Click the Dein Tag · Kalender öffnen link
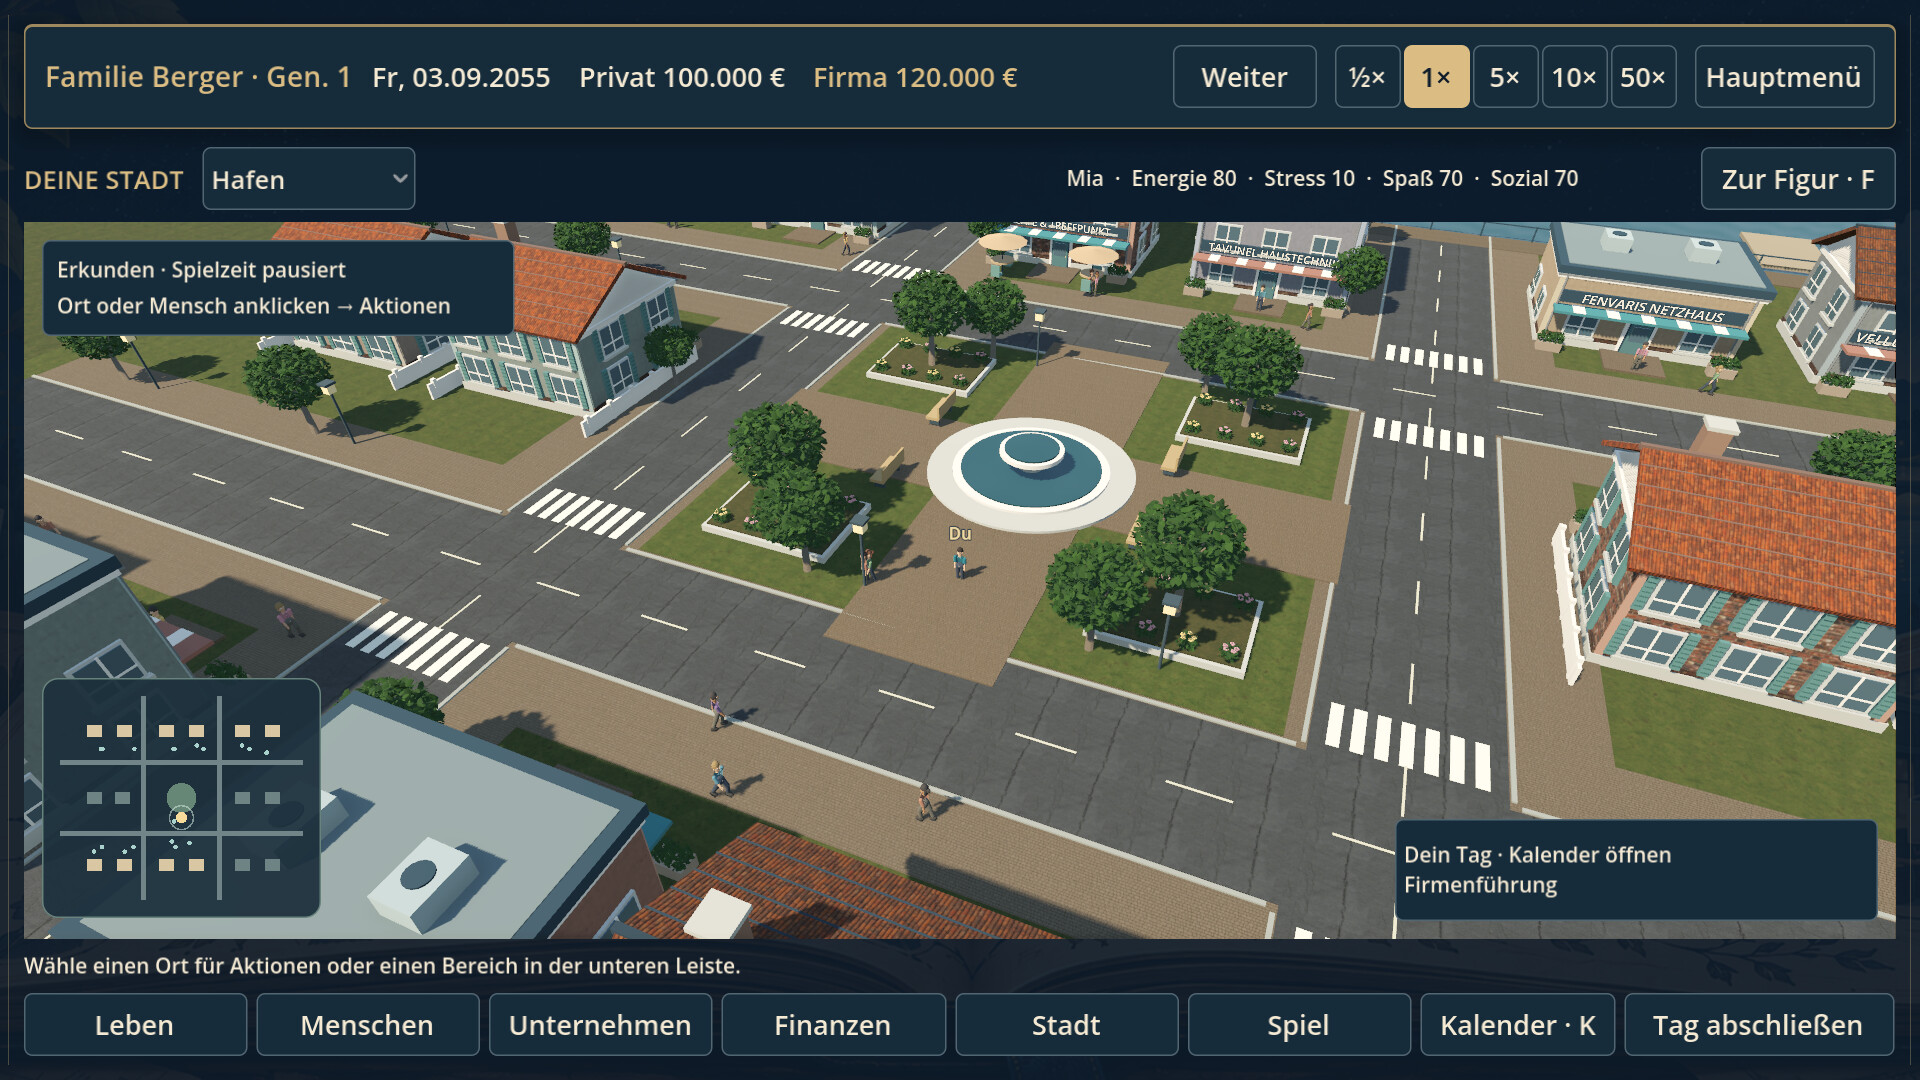This screenshot has width=1920, height=1080. [x=1537, y=855]
